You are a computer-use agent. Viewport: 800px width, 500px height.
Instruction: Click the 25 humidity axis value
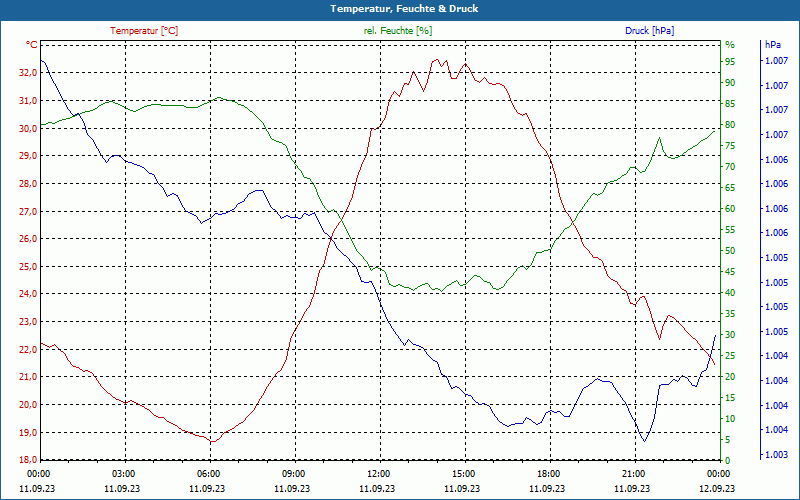click(x=730, y=356)
